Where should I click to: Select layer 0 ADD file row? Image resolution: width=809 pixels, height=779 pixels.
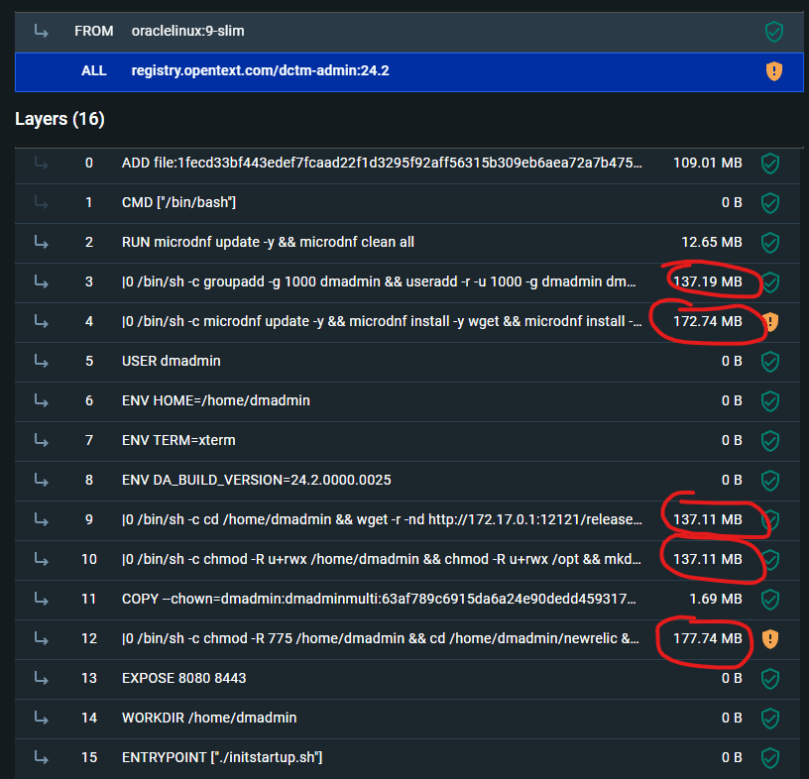click(408, 164)
